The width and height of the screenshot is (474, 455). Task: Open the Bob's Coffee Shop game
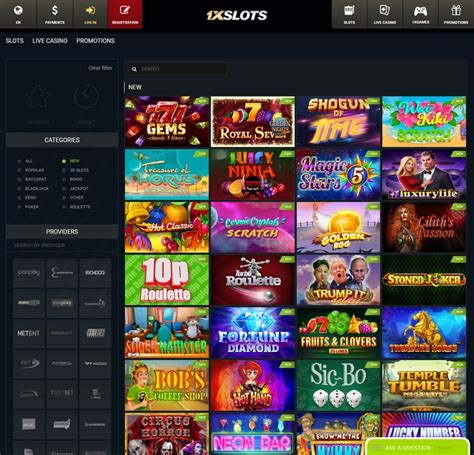(167, 385)
